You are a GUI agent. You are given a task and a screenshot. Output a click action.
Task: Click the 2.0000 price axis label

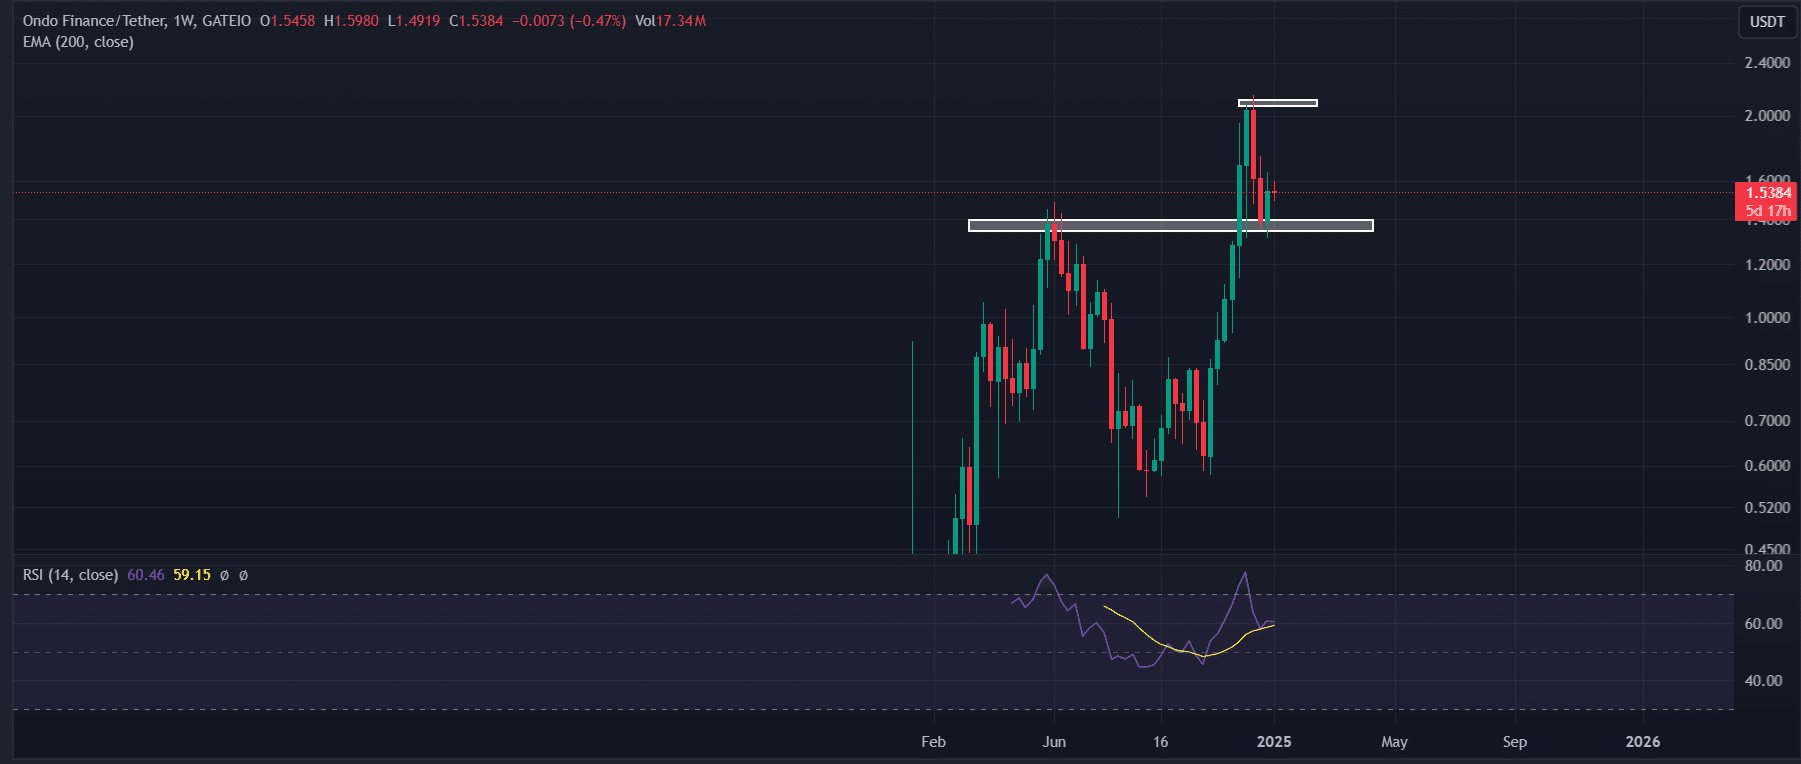click(x=1767, y=116)
